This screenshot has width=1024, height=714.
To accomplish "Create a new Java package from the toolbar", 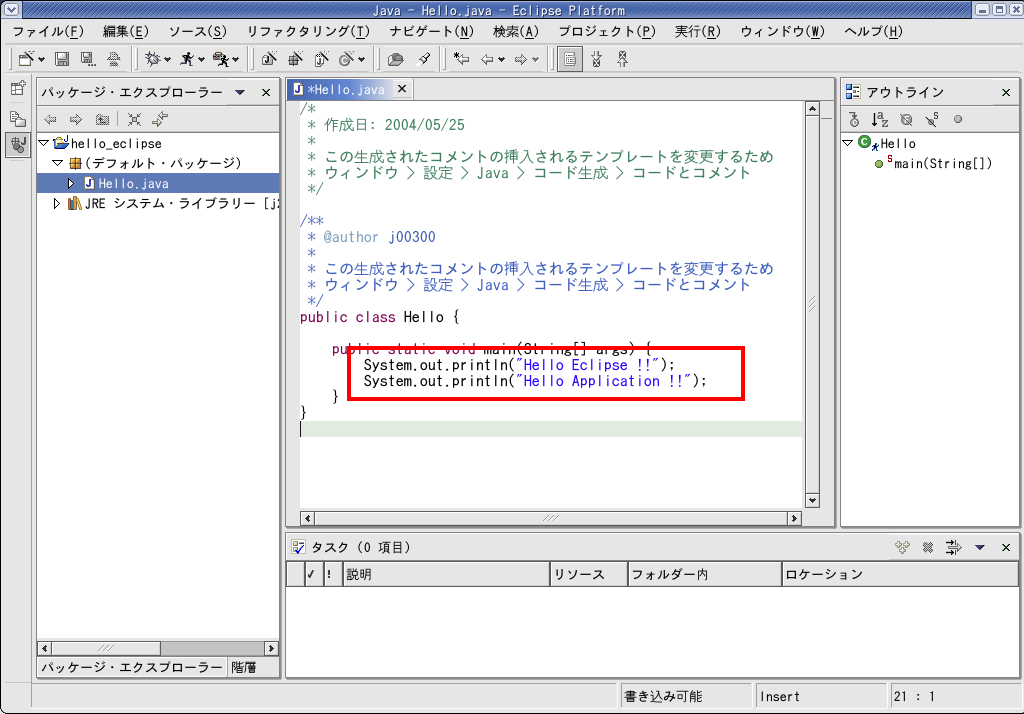I will (x=295, y=59).
